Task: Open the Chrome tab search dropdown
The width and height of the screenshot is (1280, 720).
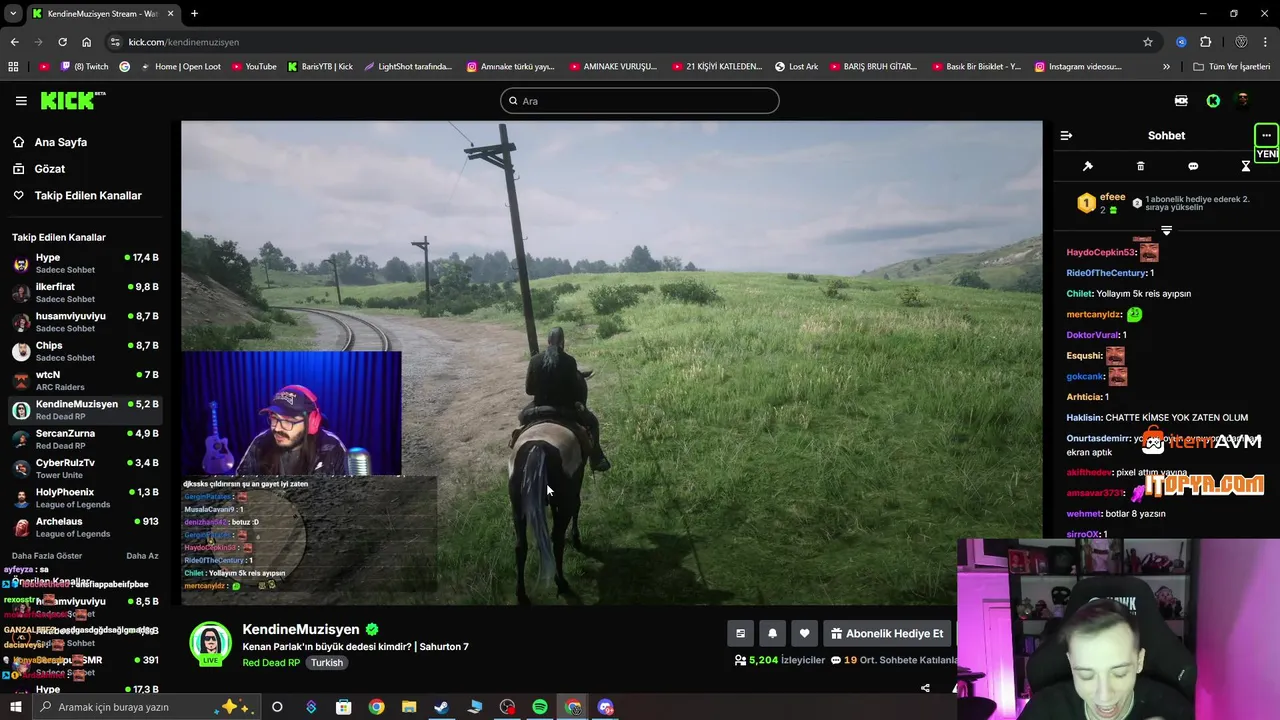Action: pos(13,14)
